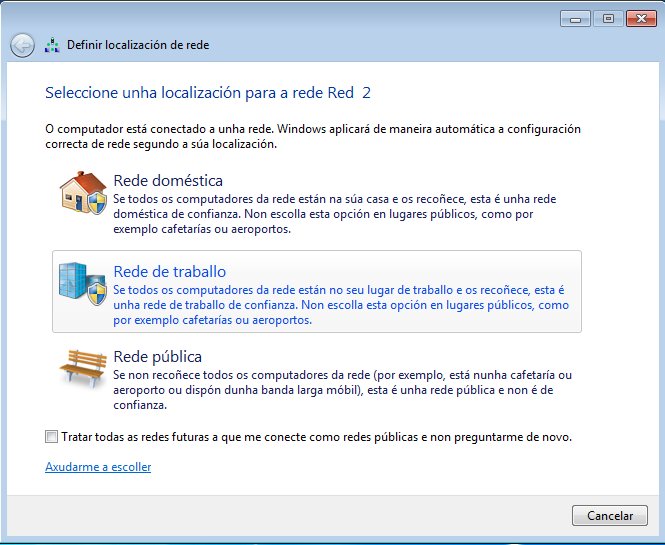Maximize the network location window
The height and width of the screenshot is (545, 665).
click(608, 19)
